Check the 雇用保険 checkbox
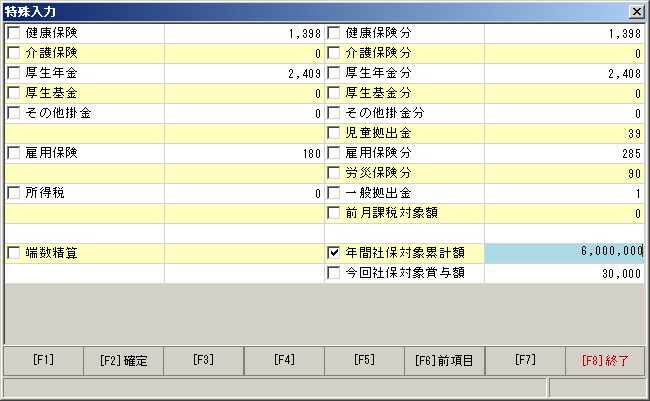The image size is (650, 401). point(14,153)
